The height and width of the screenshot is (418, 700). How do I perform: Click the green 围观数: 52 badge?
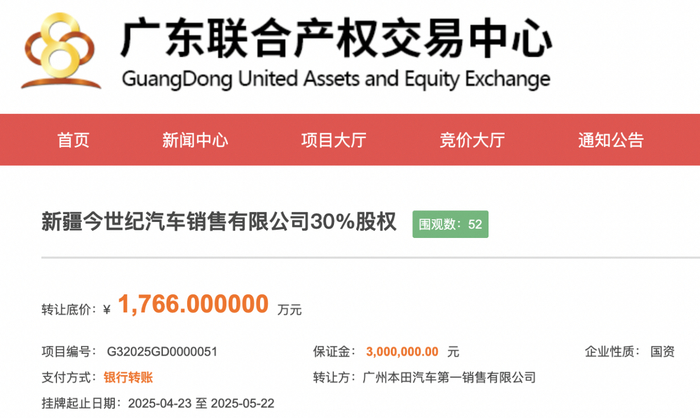(451, 224)
